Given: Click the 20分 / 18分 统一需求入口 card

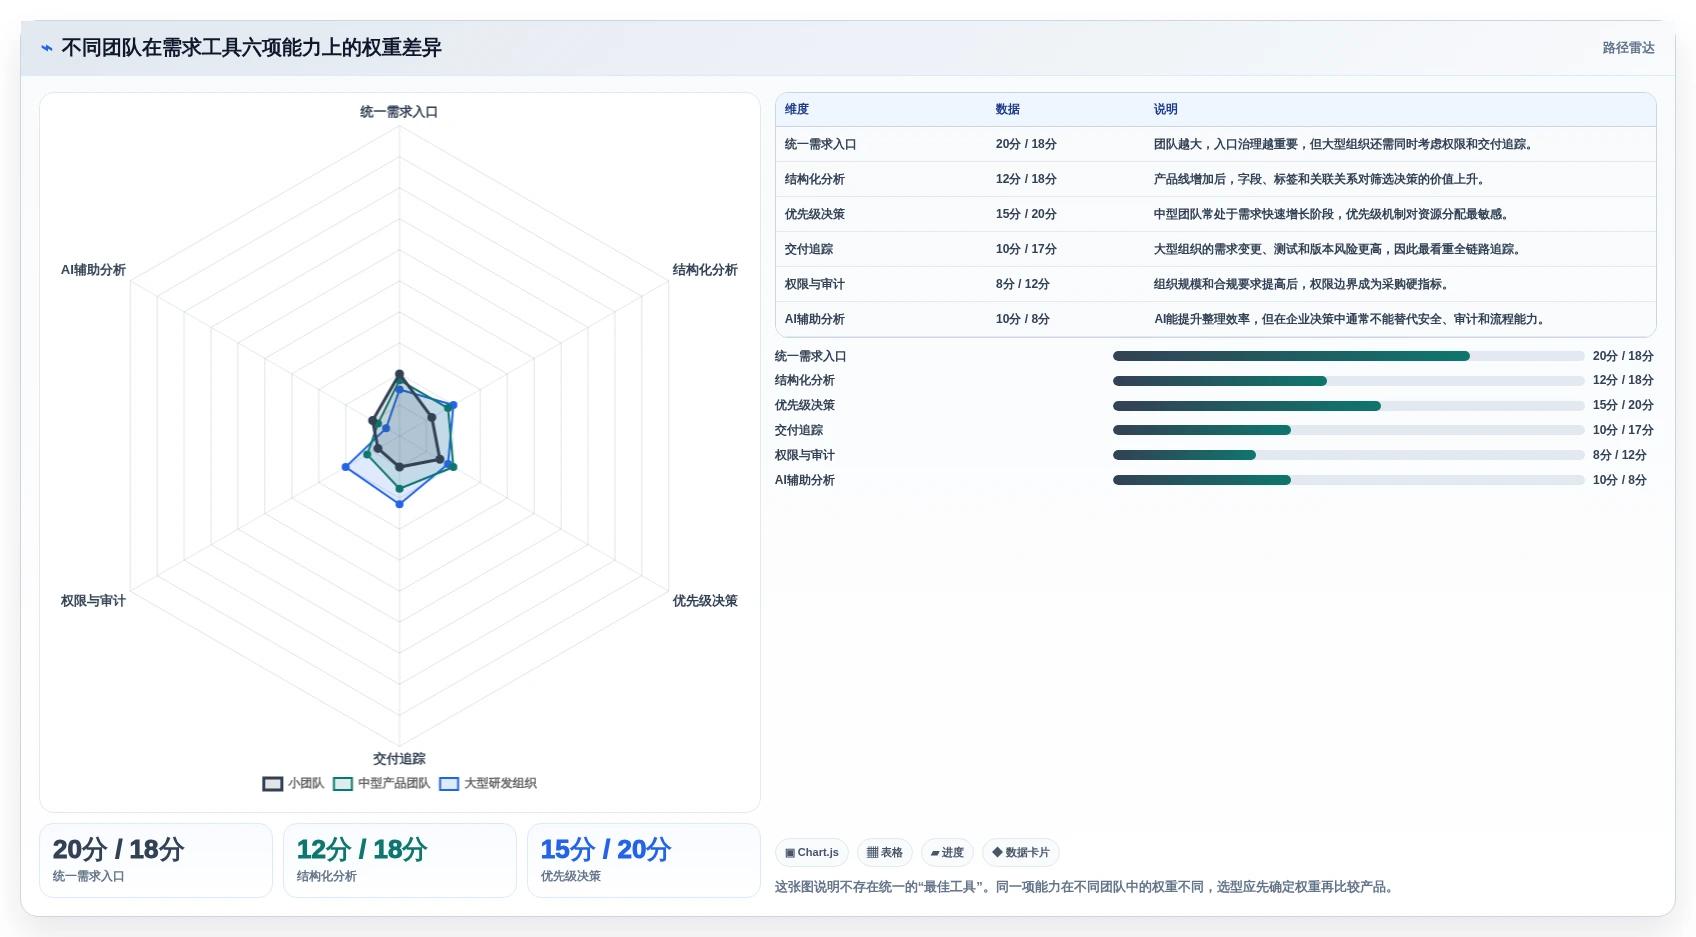Looking at the screenshot, I should 156,861.
